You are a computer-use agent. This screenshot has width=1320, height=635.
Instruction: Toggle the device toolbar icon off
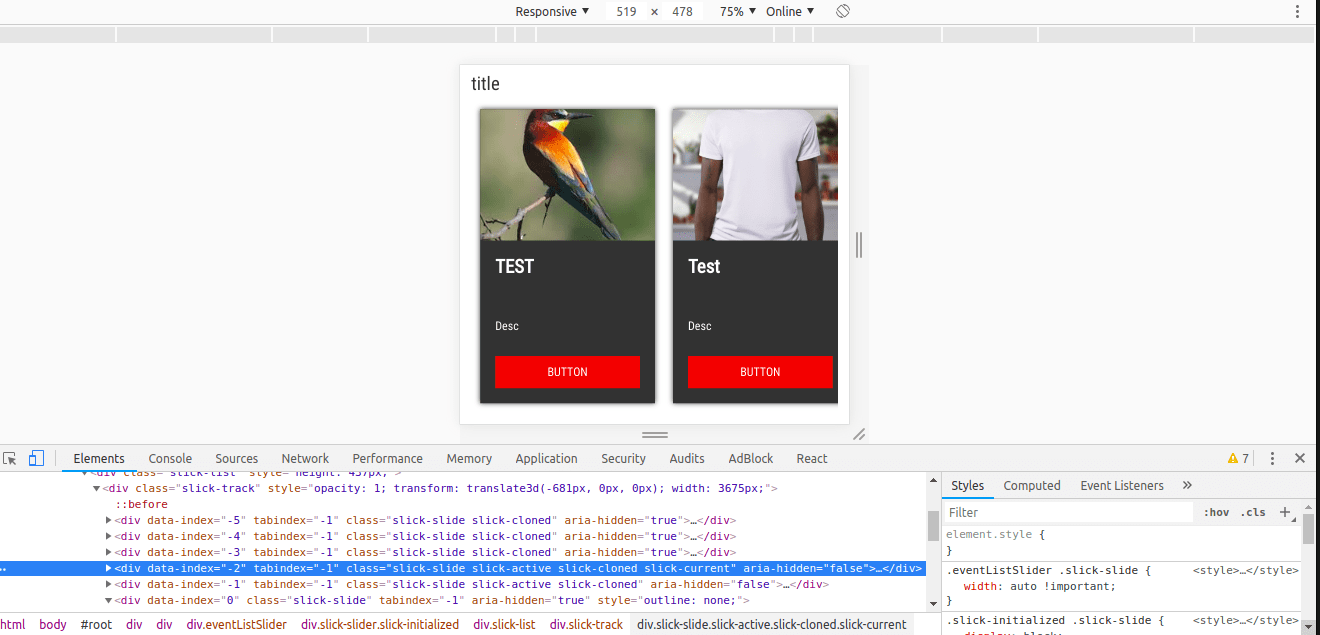click(35, 457)
